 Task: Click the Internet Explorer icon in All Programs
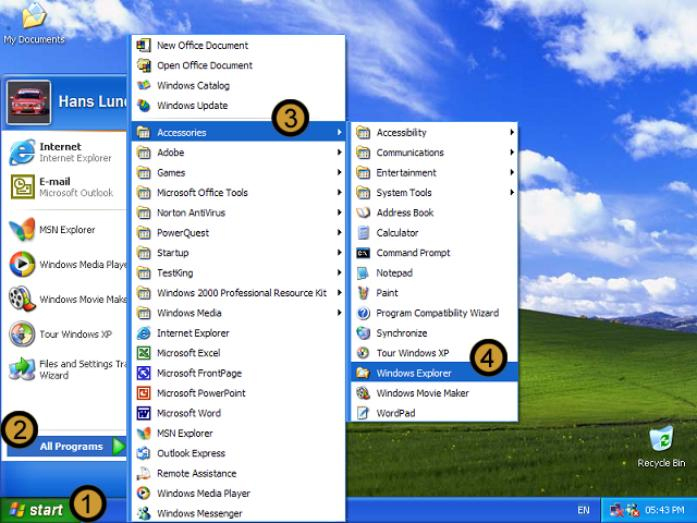click(x=144, y=333)
